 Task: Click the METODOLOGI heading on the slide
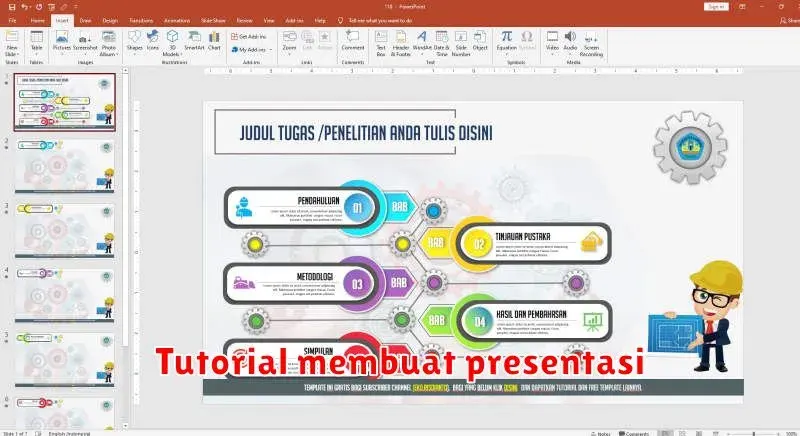point(315,276)
